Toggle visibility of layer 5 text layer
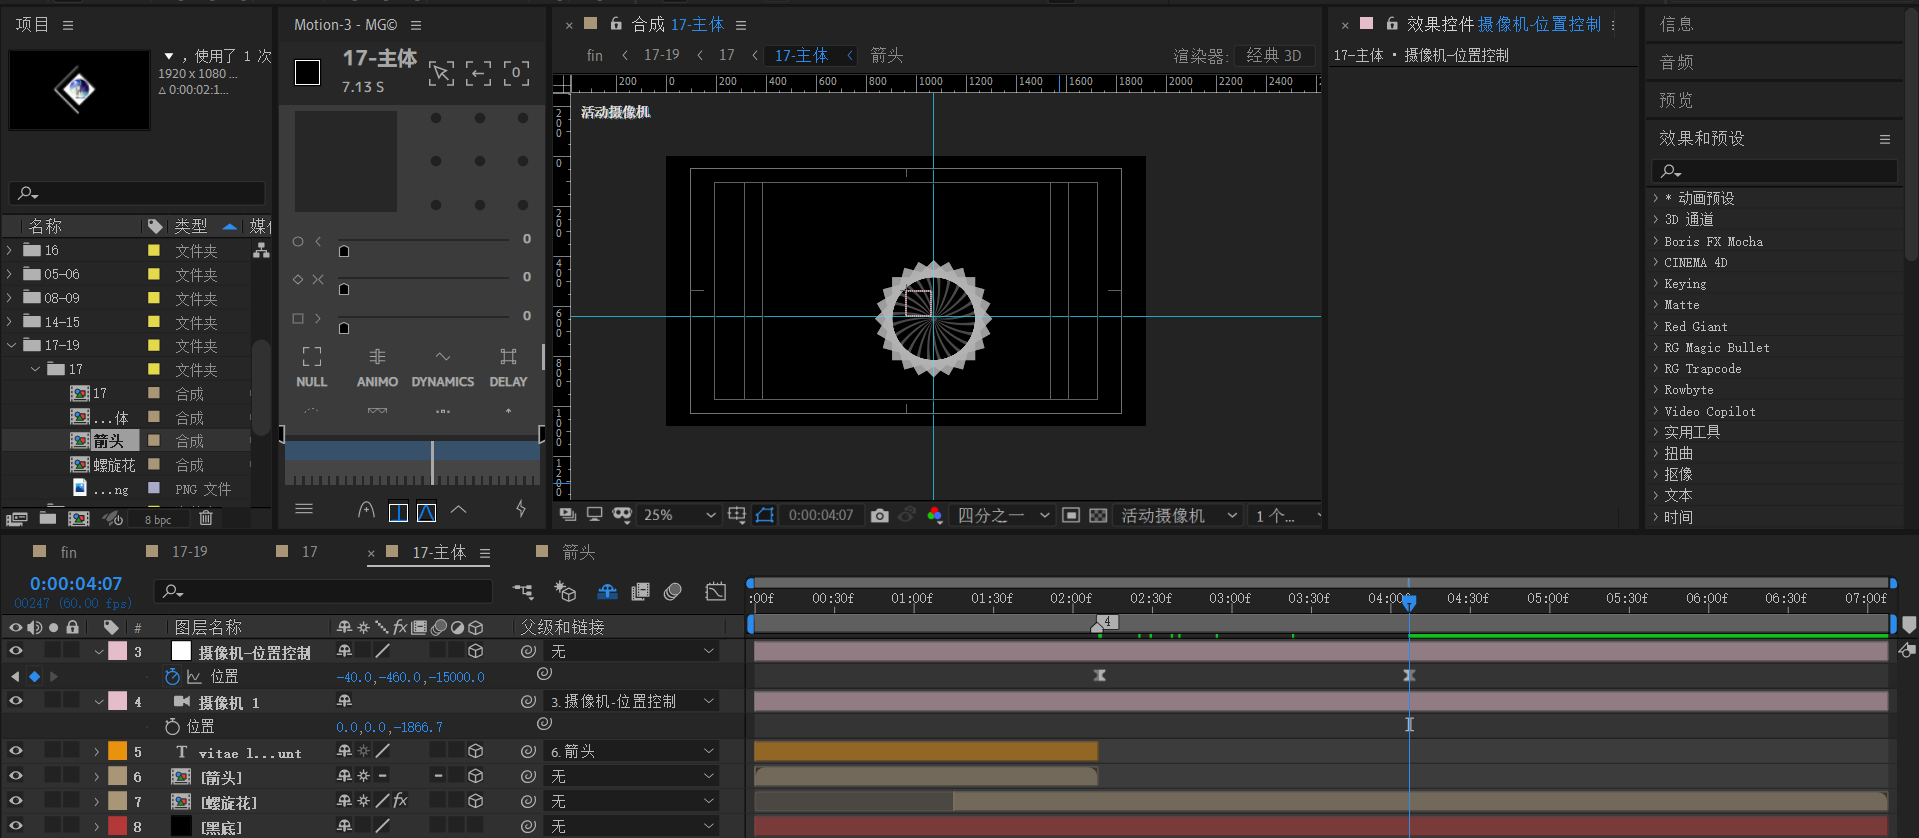This screenshot has height=838, width=1919. click(x=15, y=751)
